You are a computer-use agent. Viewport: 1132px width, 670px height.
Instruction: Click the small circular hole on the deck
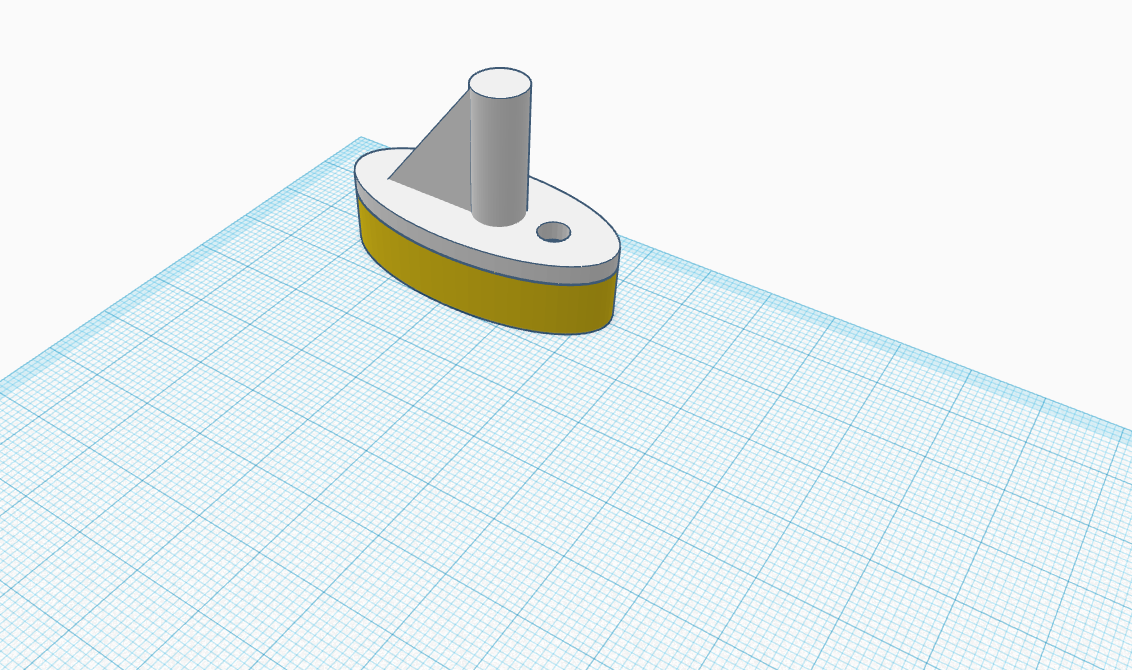click(554, 232)
